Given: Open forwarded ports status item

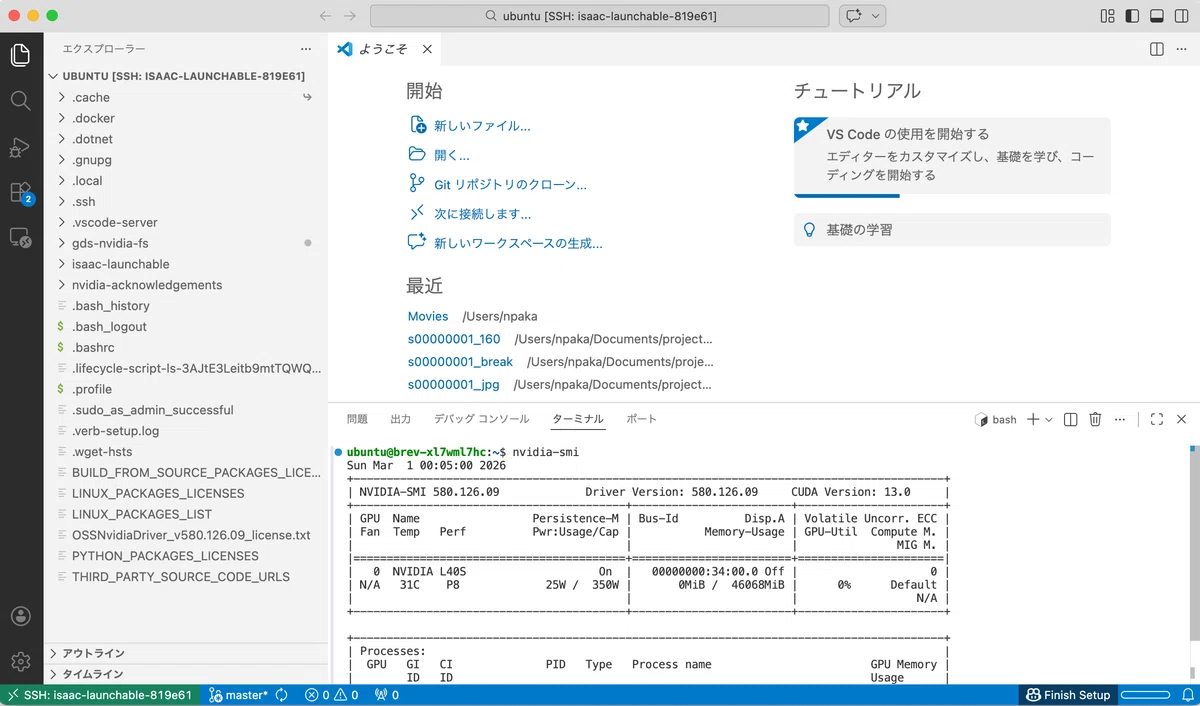Looking at the screenshot, I should click(386, 695).
